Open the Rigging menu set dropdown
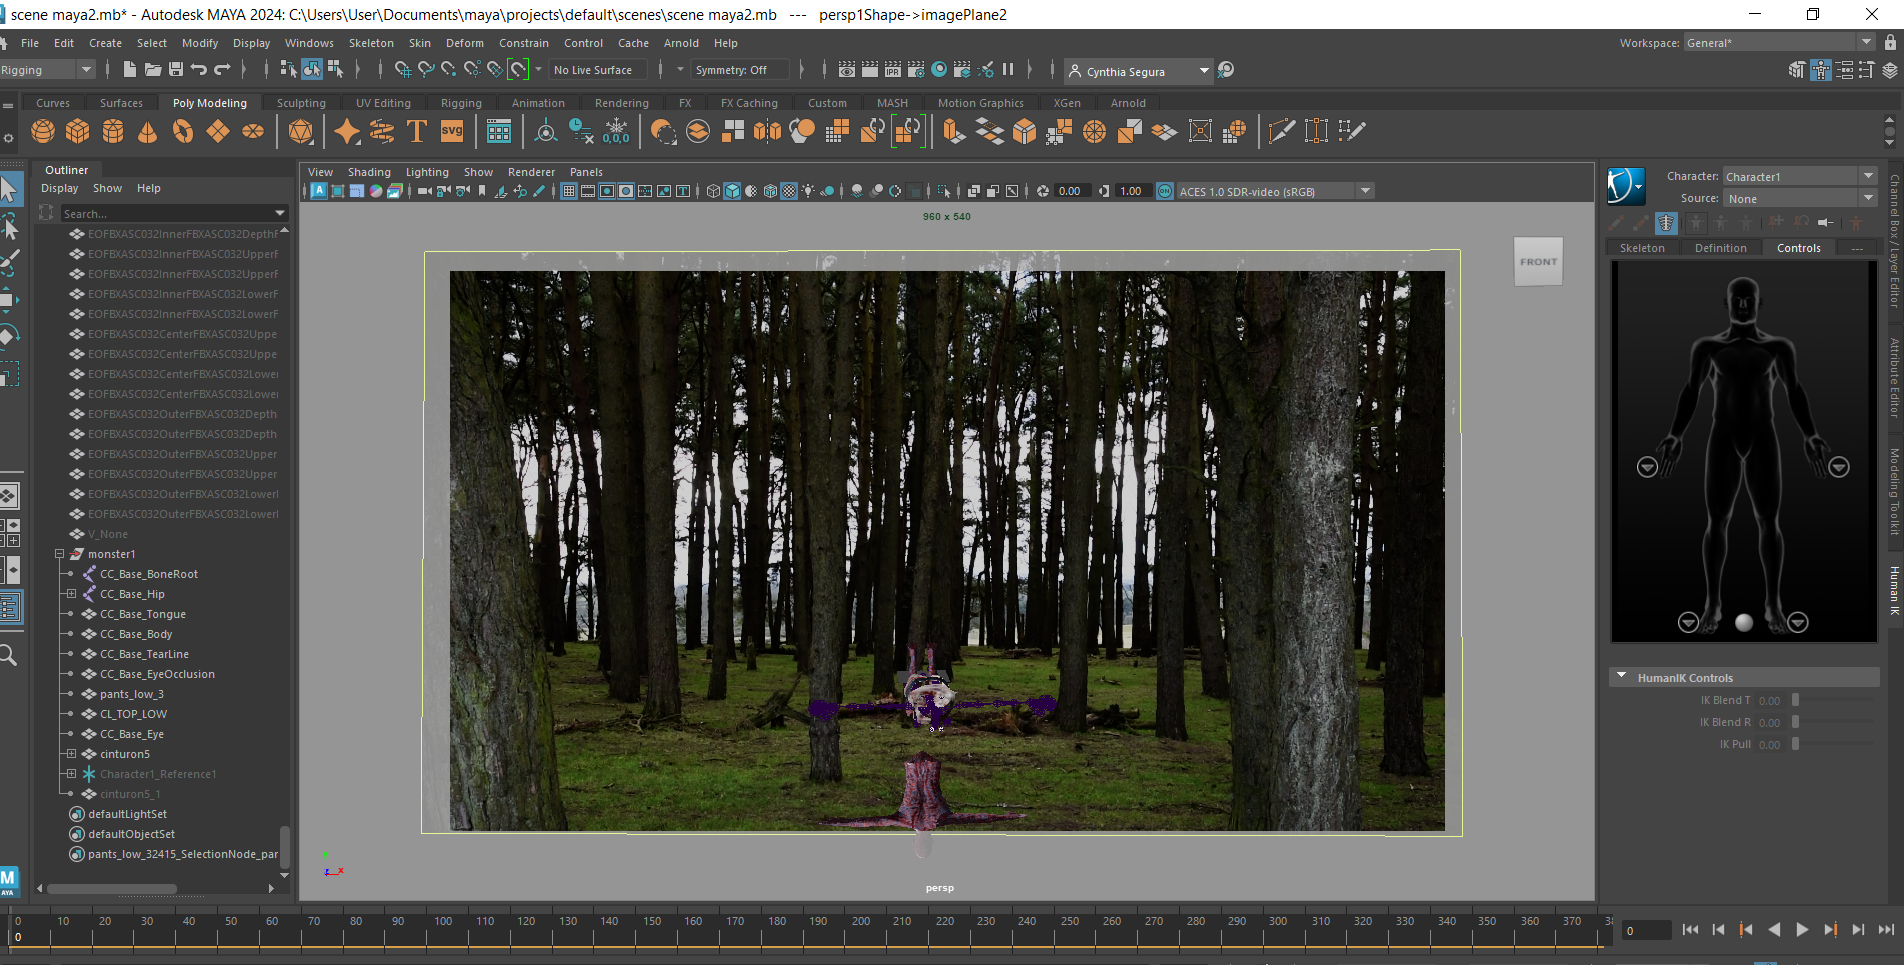The width and height of the screenshot is (1904, 965). click(x=47, y=70)
